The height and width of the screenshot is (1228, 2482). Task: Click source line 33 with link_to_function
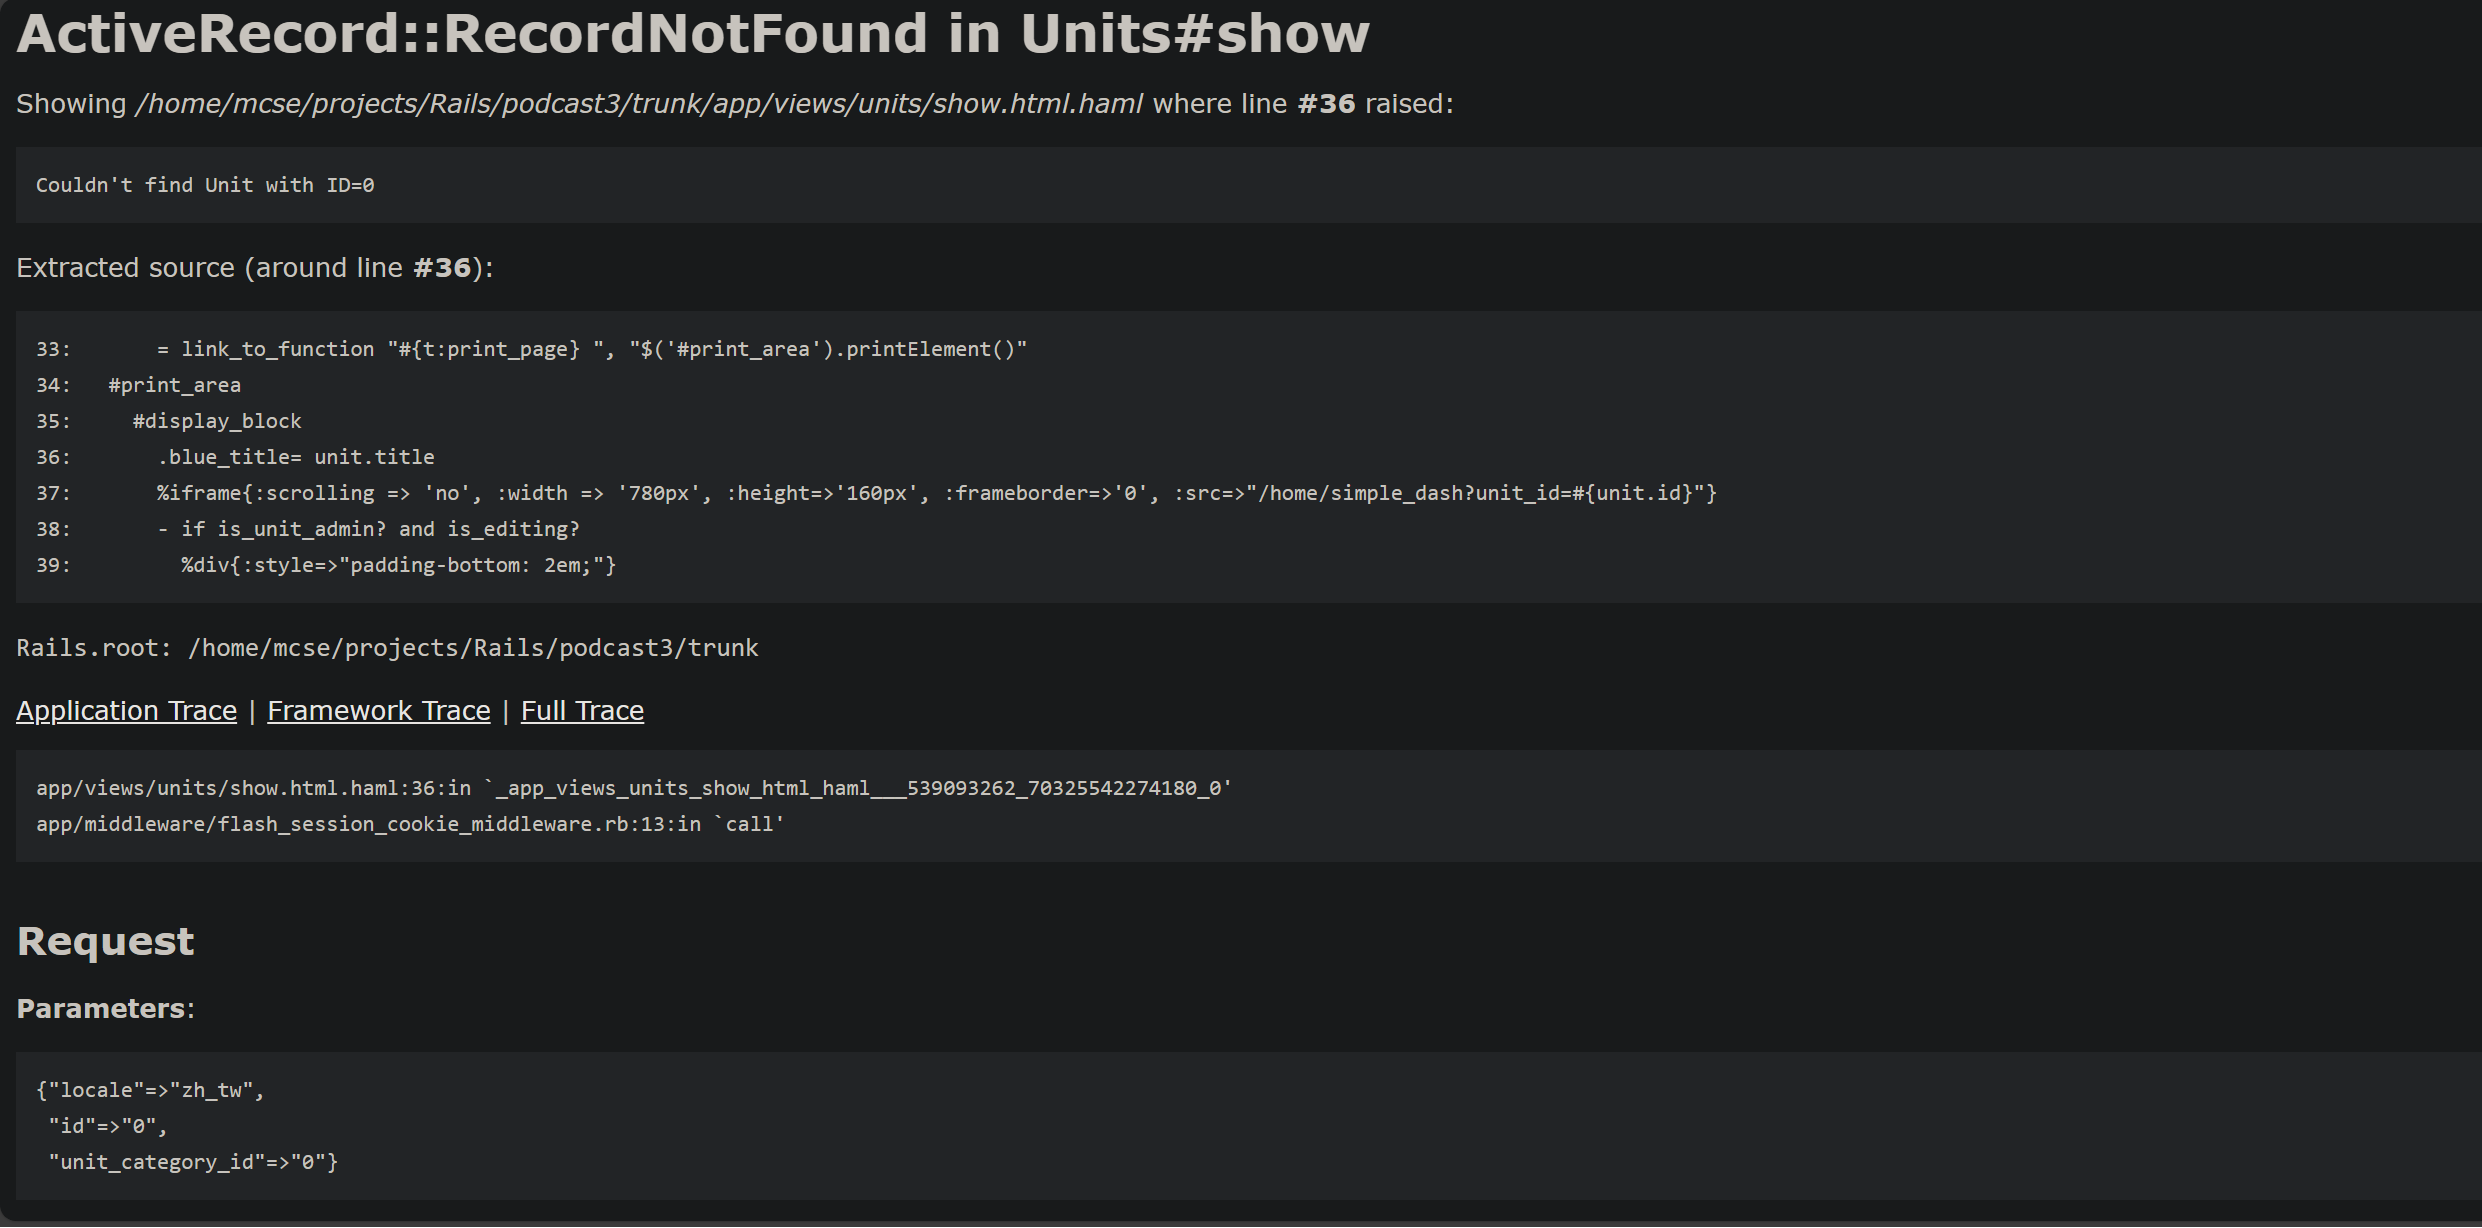click(531, 349)
